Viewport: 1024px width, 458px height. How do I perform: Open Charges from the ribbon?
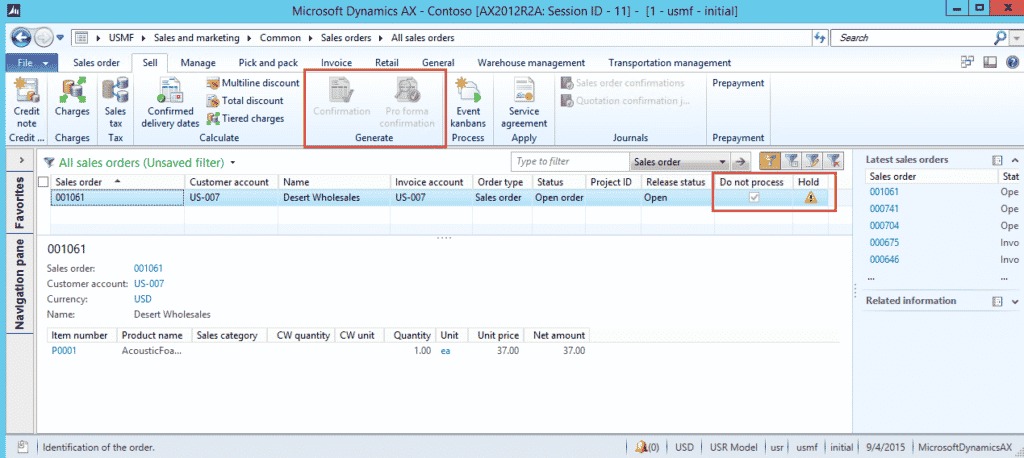click(x=72, y=97)
